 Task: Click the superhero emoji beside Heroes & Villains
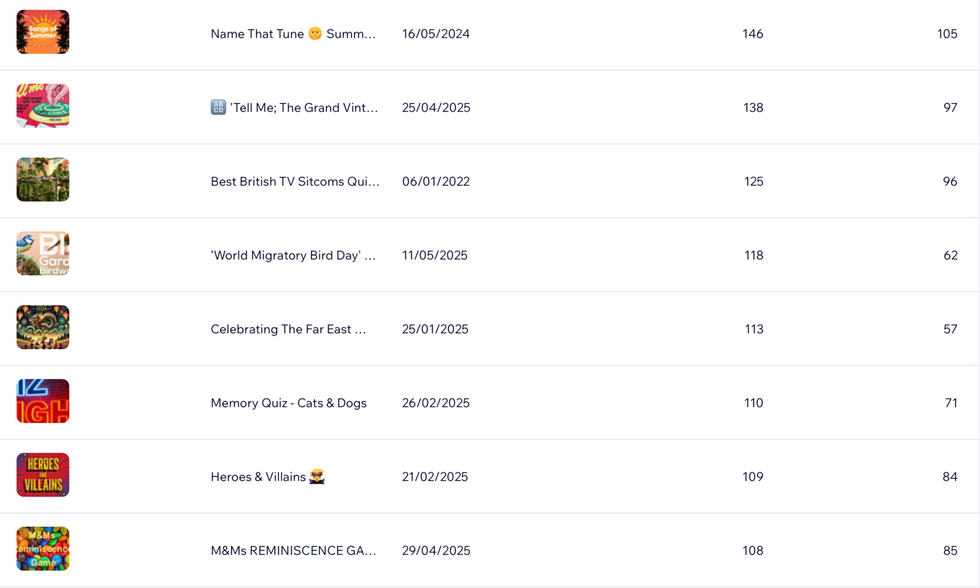(x=317, y=477)
